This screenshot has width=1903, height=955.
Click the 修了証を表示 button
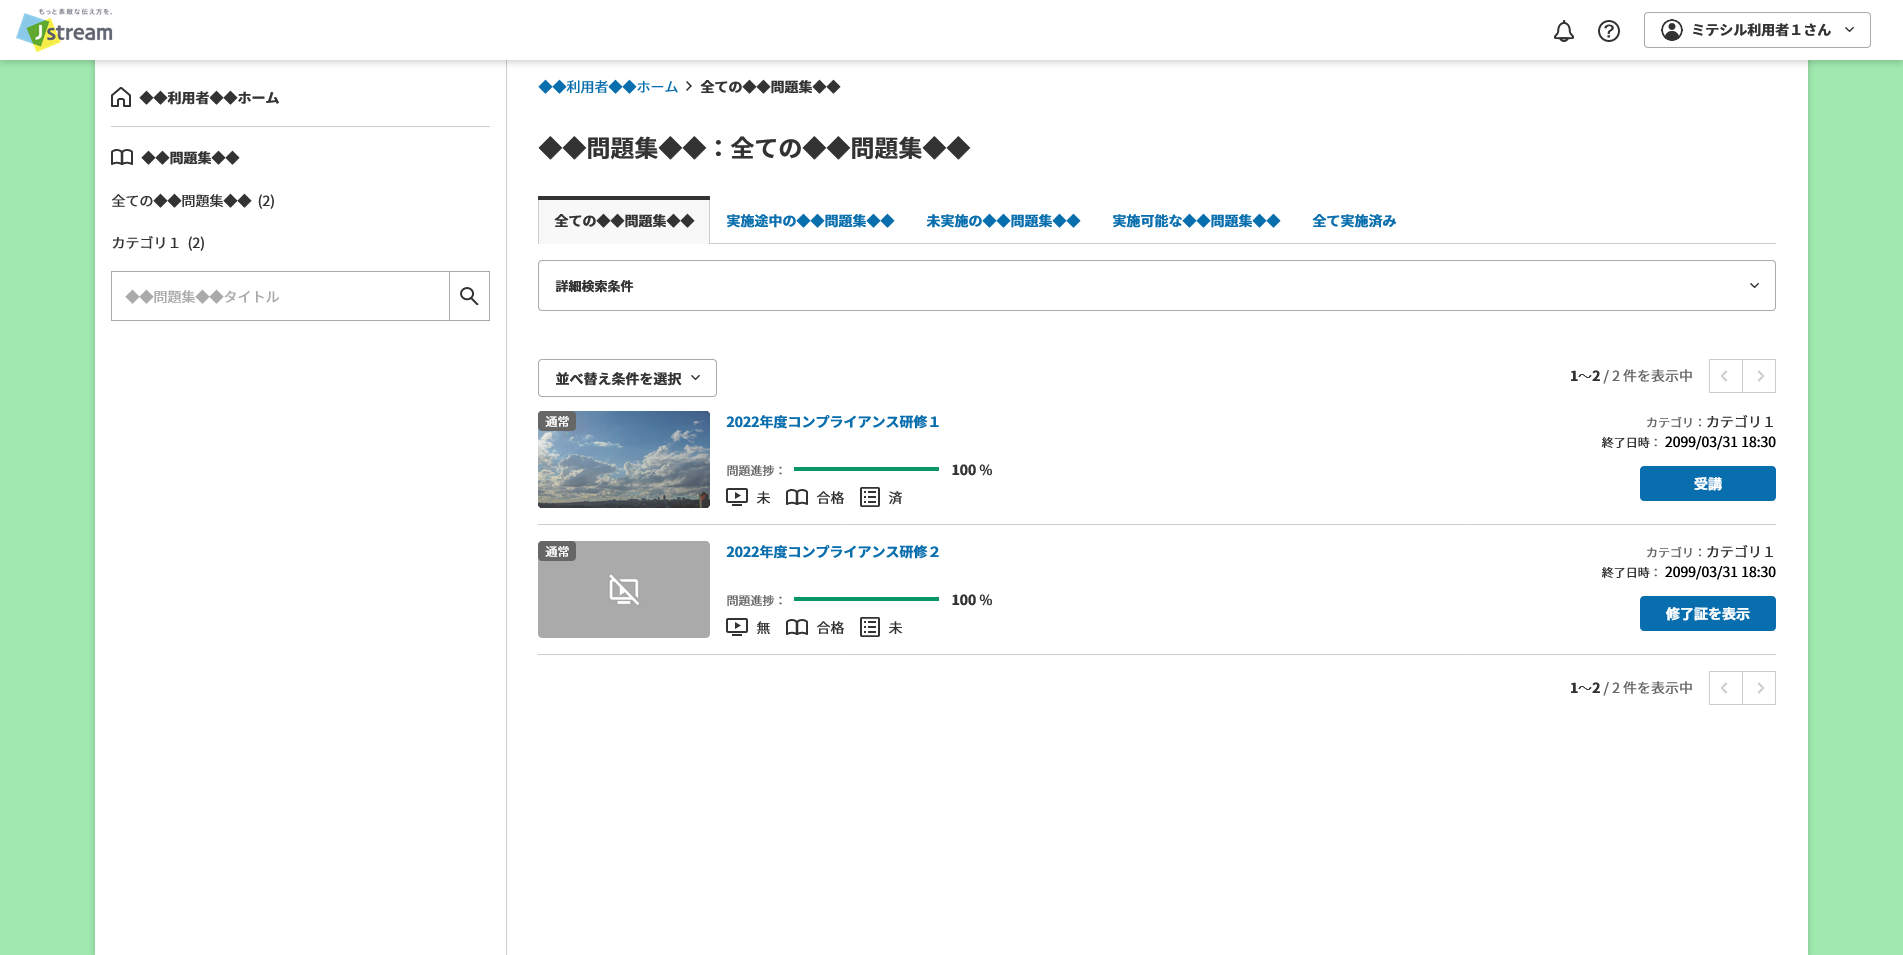[1708, 614]
